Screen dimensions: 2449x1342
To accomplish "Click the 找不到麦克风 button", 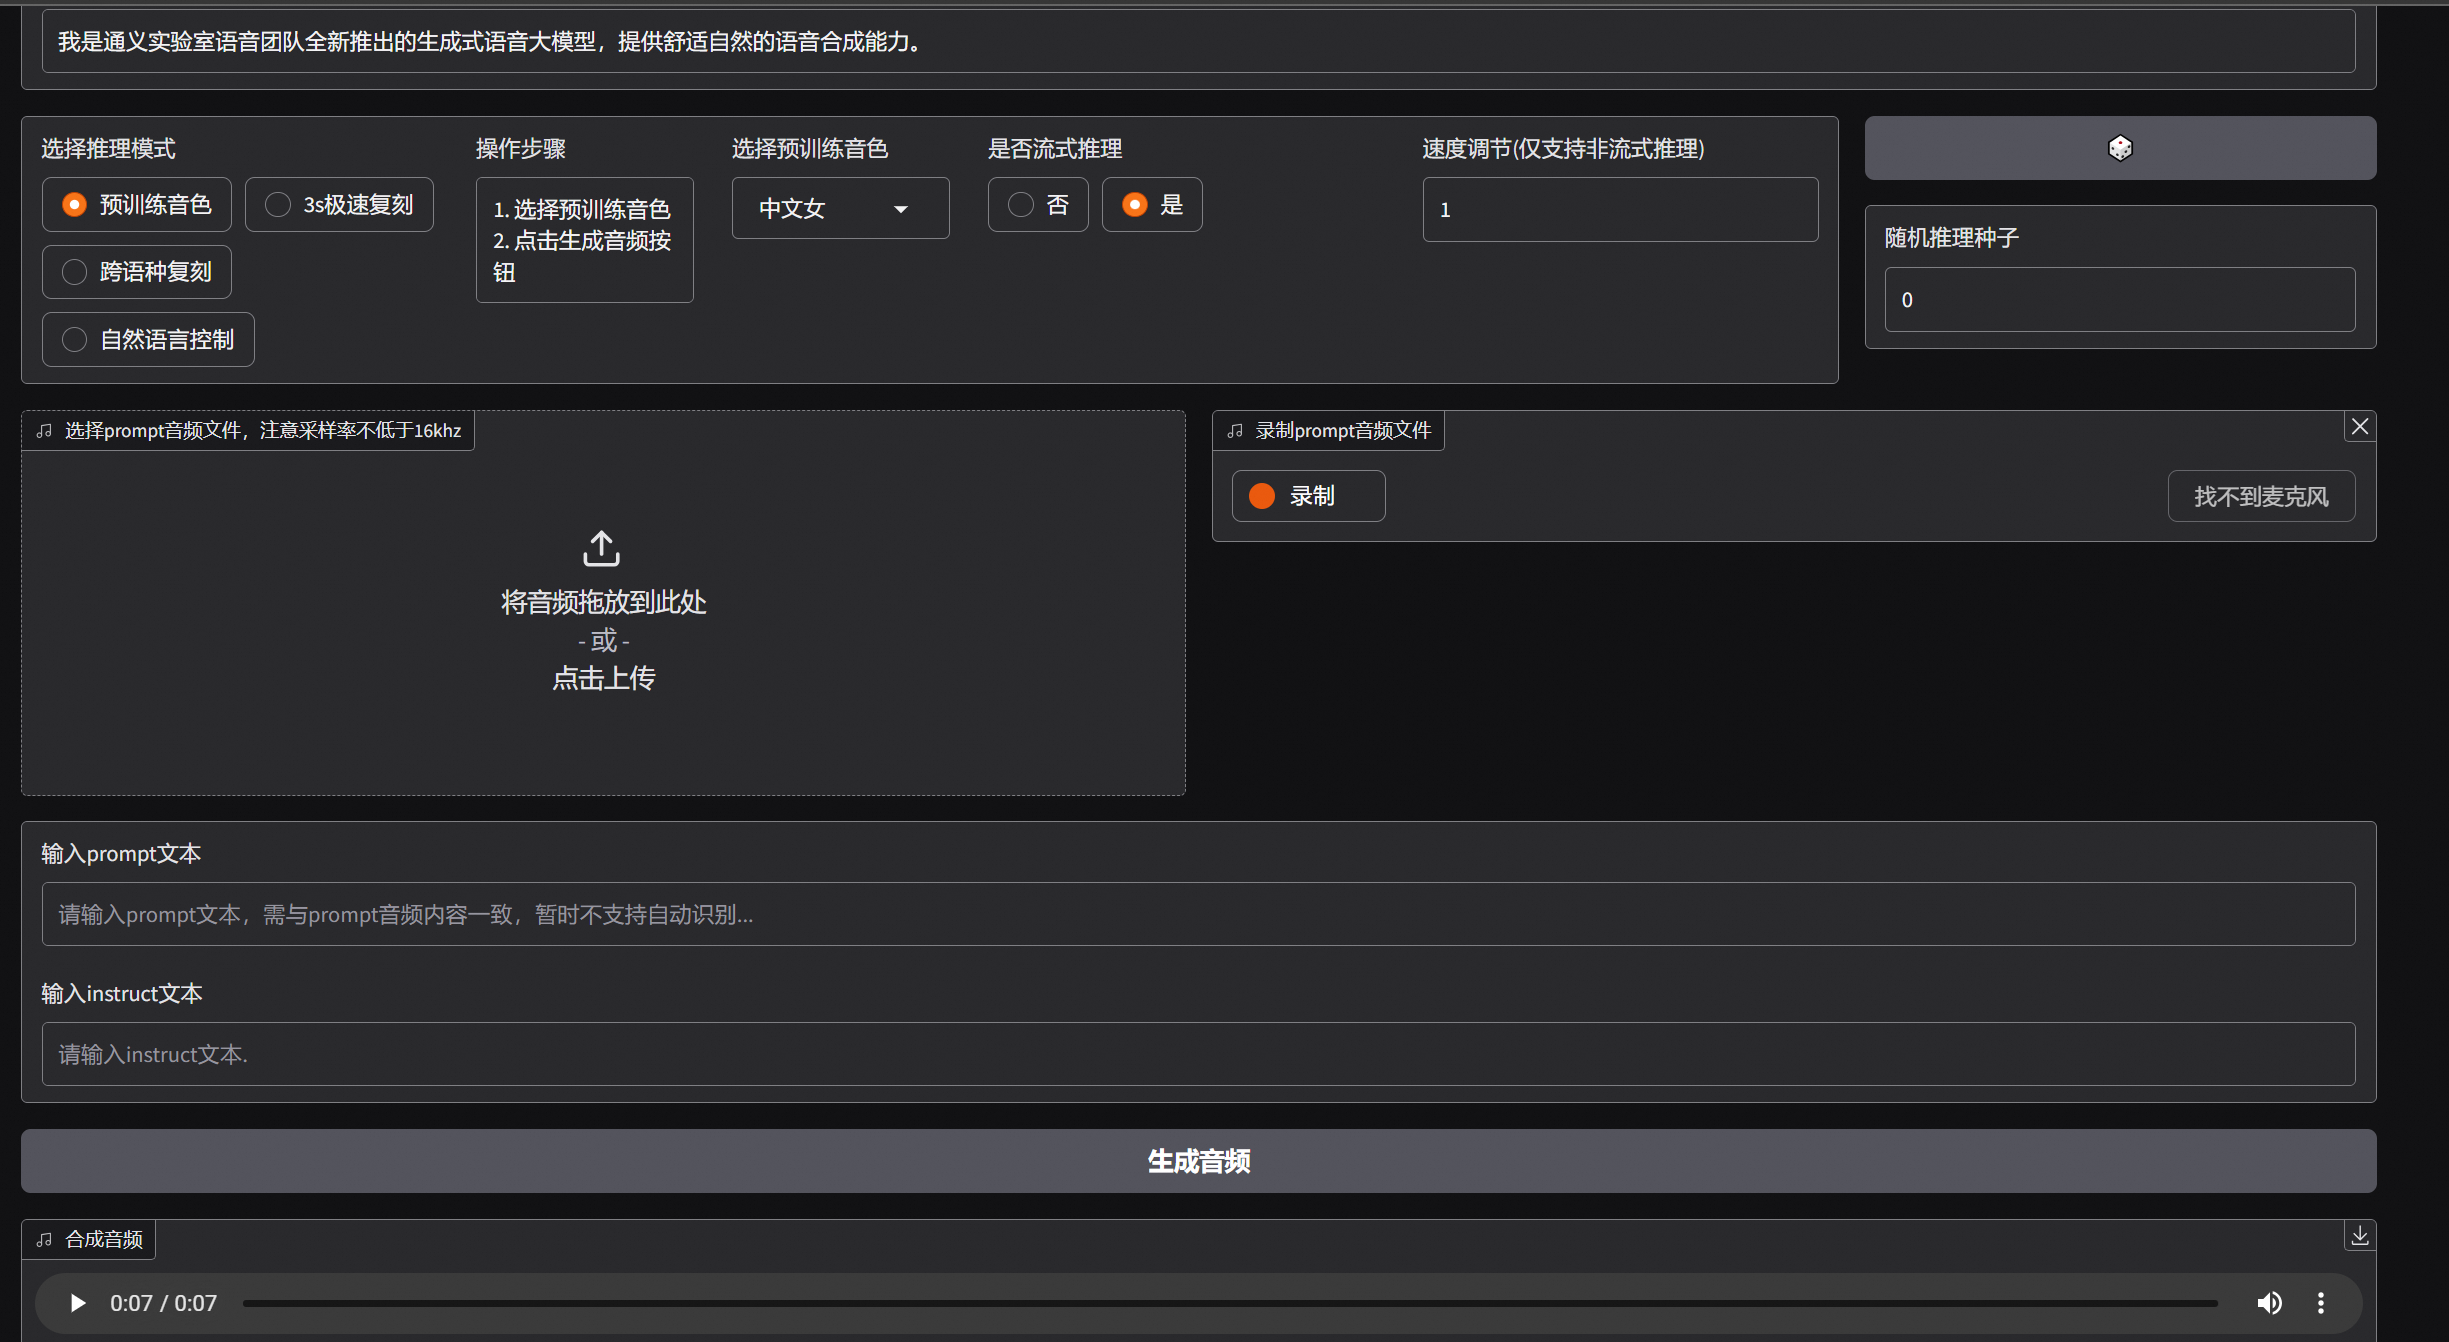I will [2261, 496].
